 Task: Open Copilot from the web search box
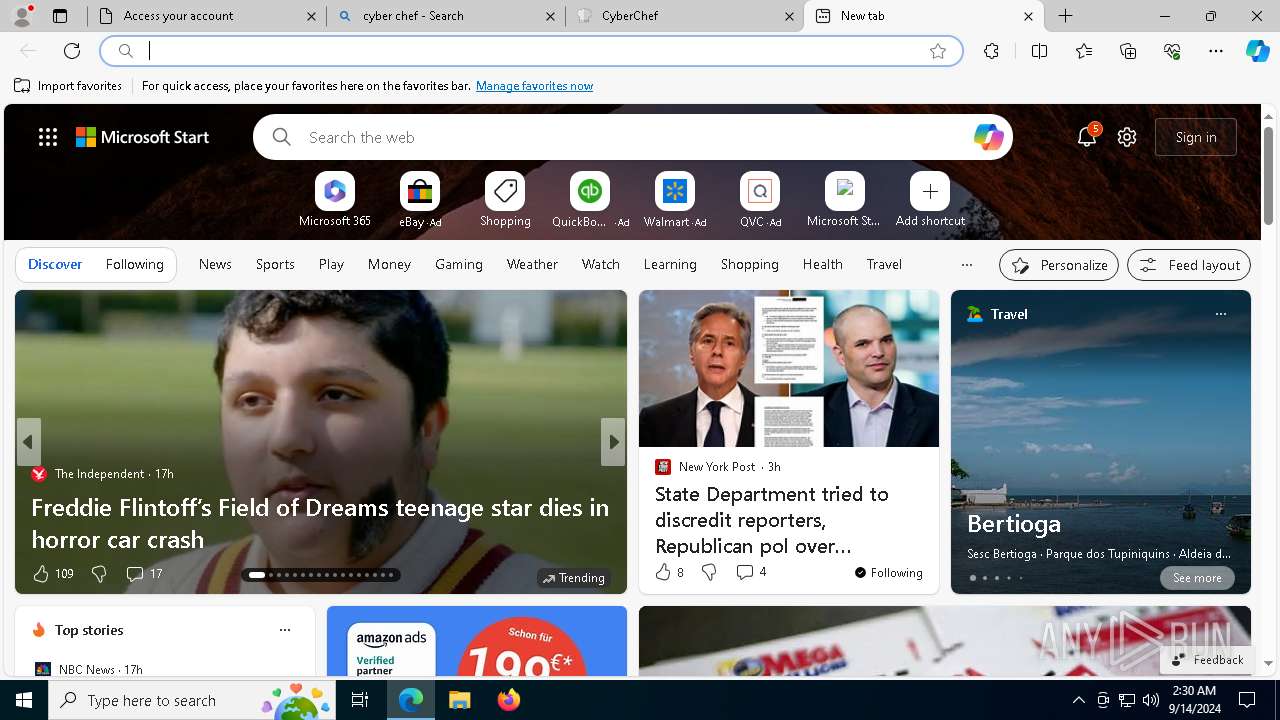(988, 137)
